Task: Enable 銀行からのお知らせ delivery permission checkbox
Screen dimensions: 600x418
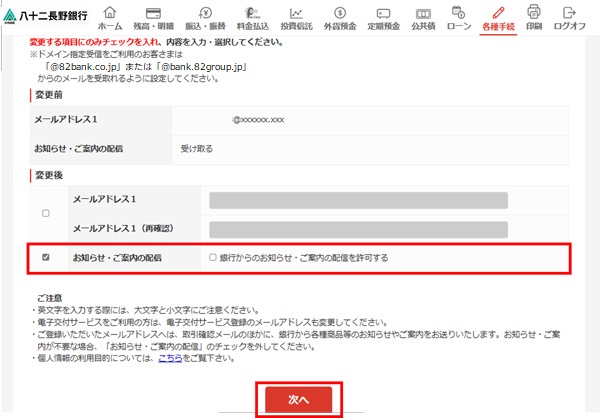Action: [x=212, y=258]
